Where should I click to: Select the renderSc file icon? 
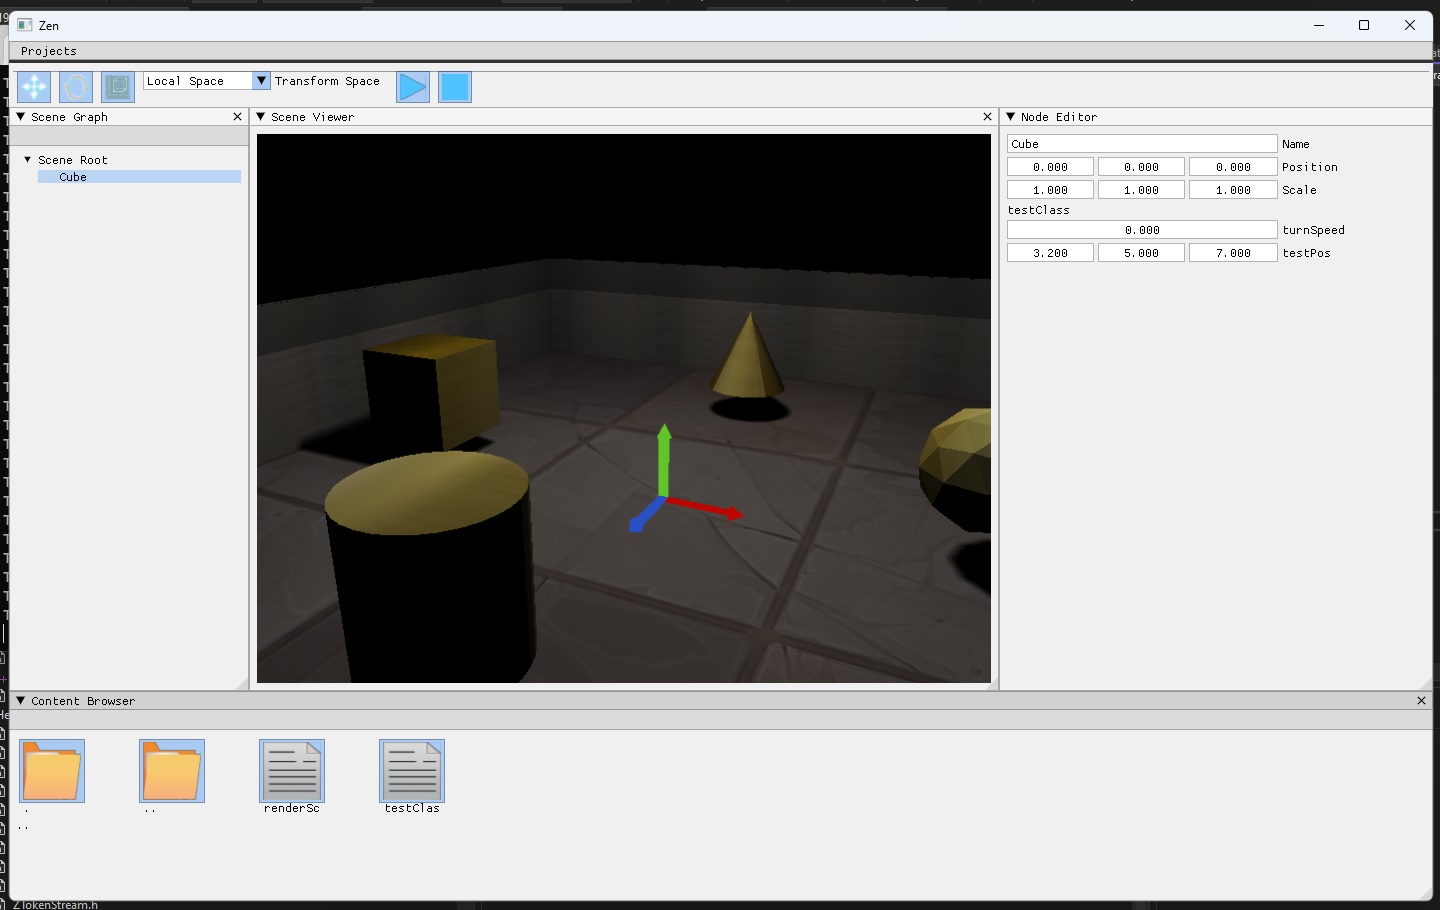coord(292,771)
